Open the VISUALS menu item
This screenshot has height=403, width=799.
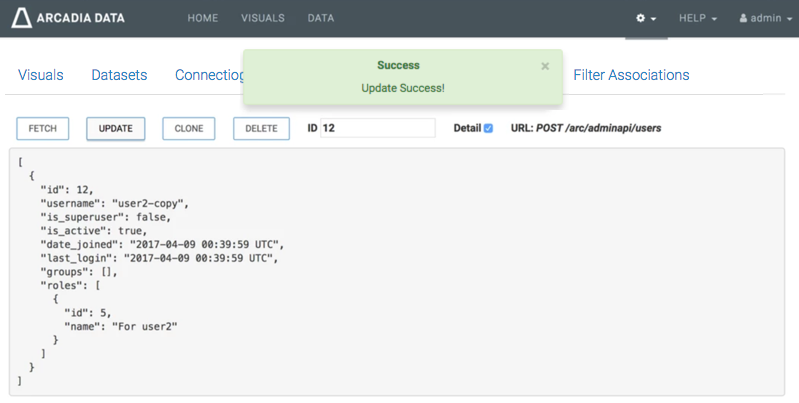(x=263, y=18)
